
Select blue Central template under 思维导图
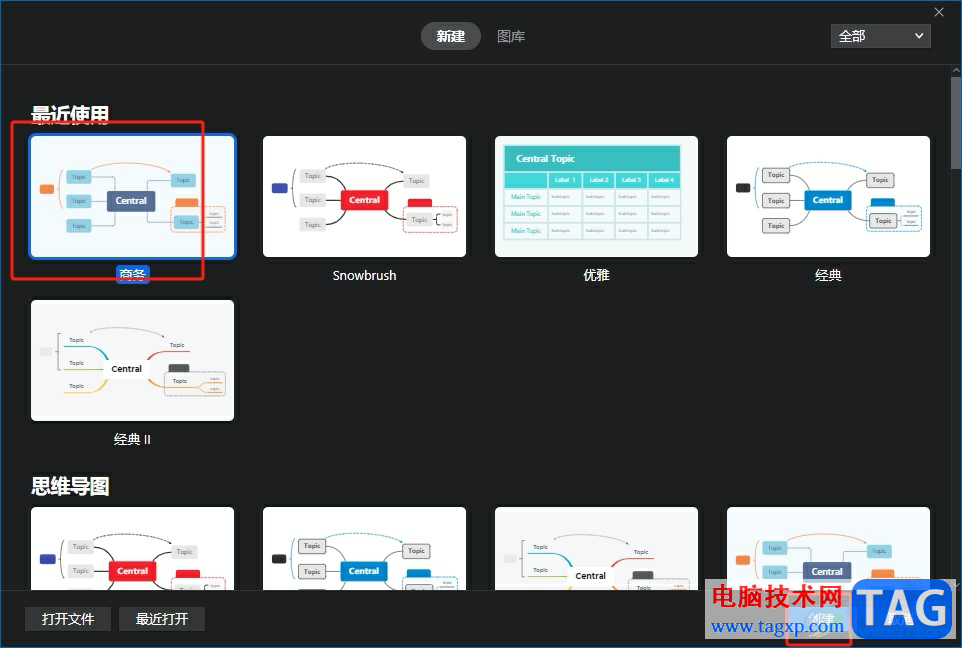364,549
